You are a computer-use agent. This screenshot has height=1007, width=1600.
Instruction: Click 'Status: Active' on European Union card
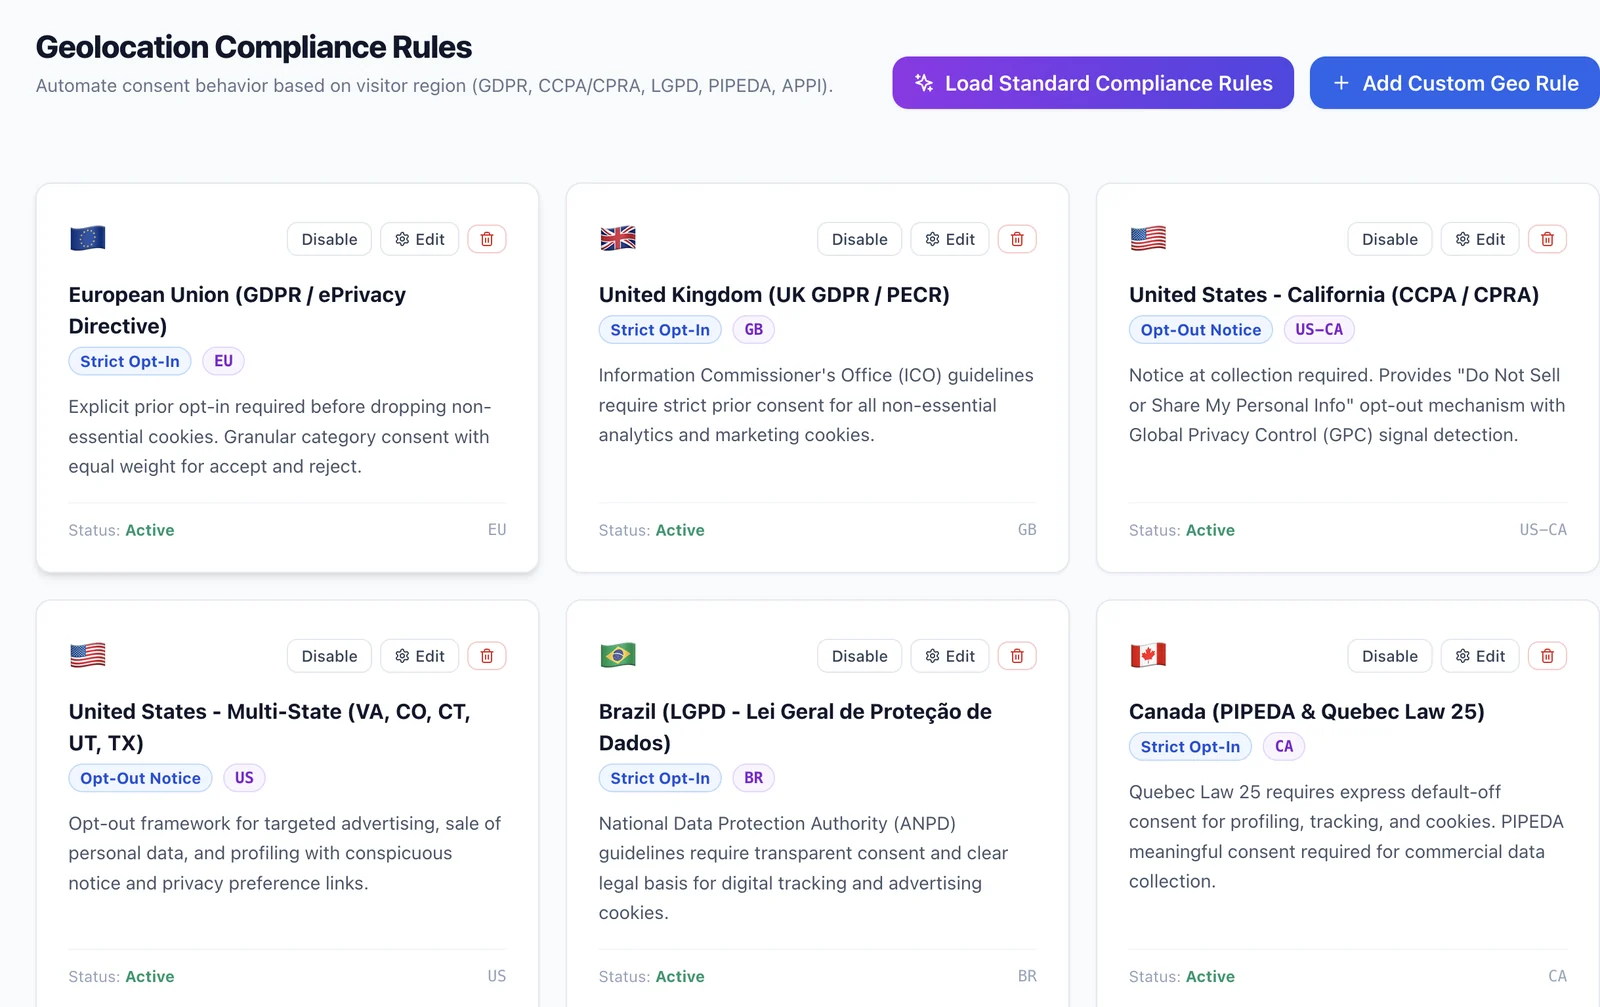point(121,530)
